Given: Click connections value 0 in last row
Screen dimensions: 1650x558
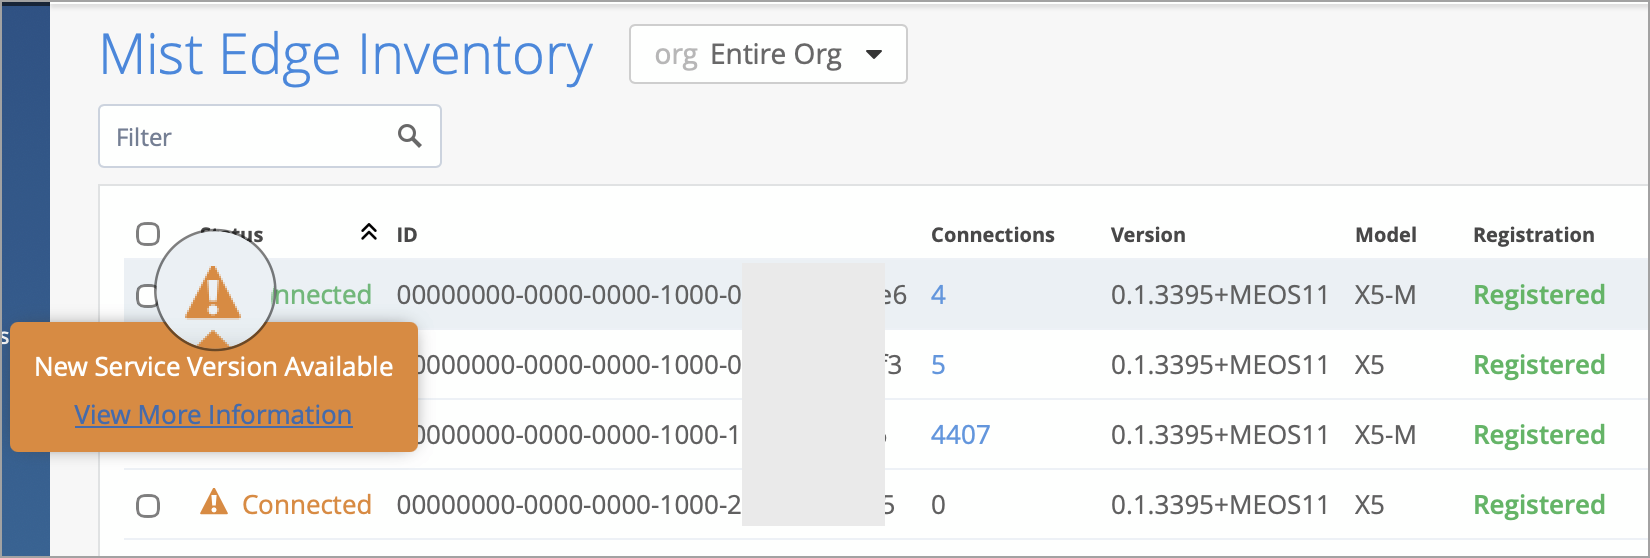Looking at the screenshot, I should 938,505.
